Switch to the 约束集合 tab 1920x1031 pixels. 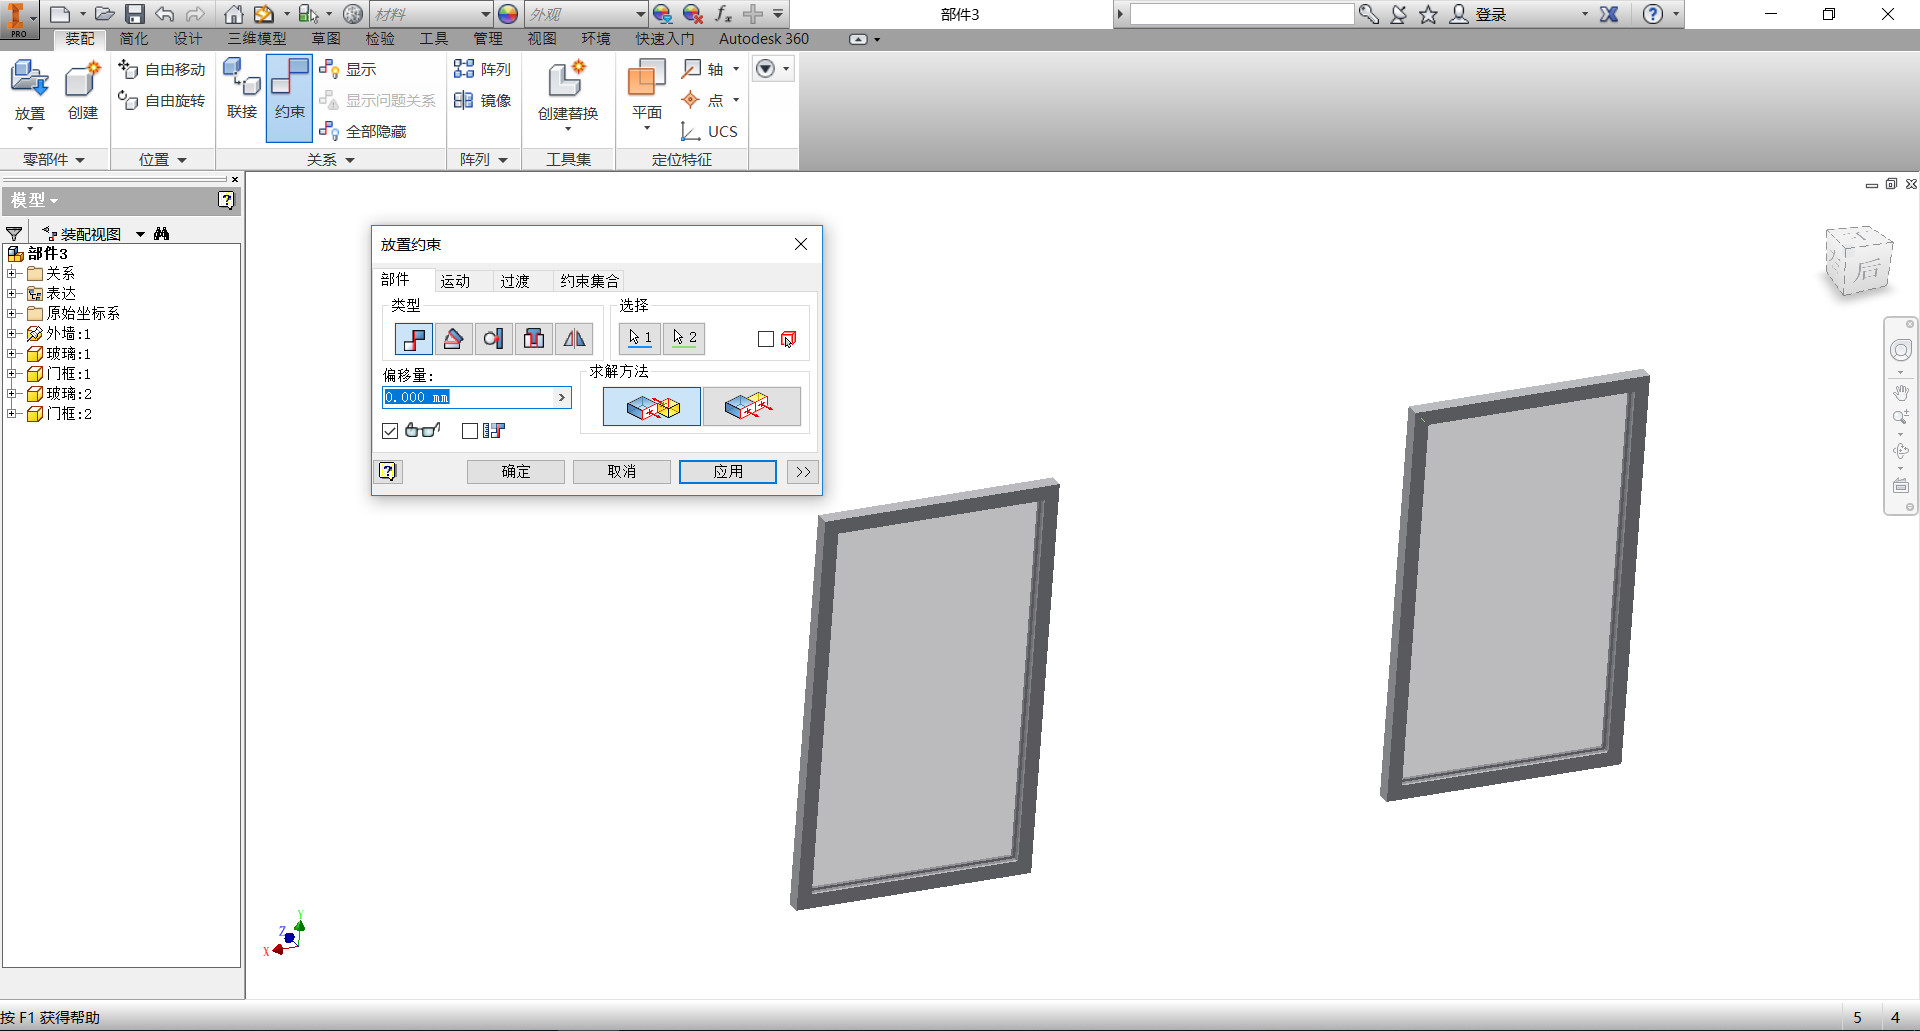tap(590, 281)
